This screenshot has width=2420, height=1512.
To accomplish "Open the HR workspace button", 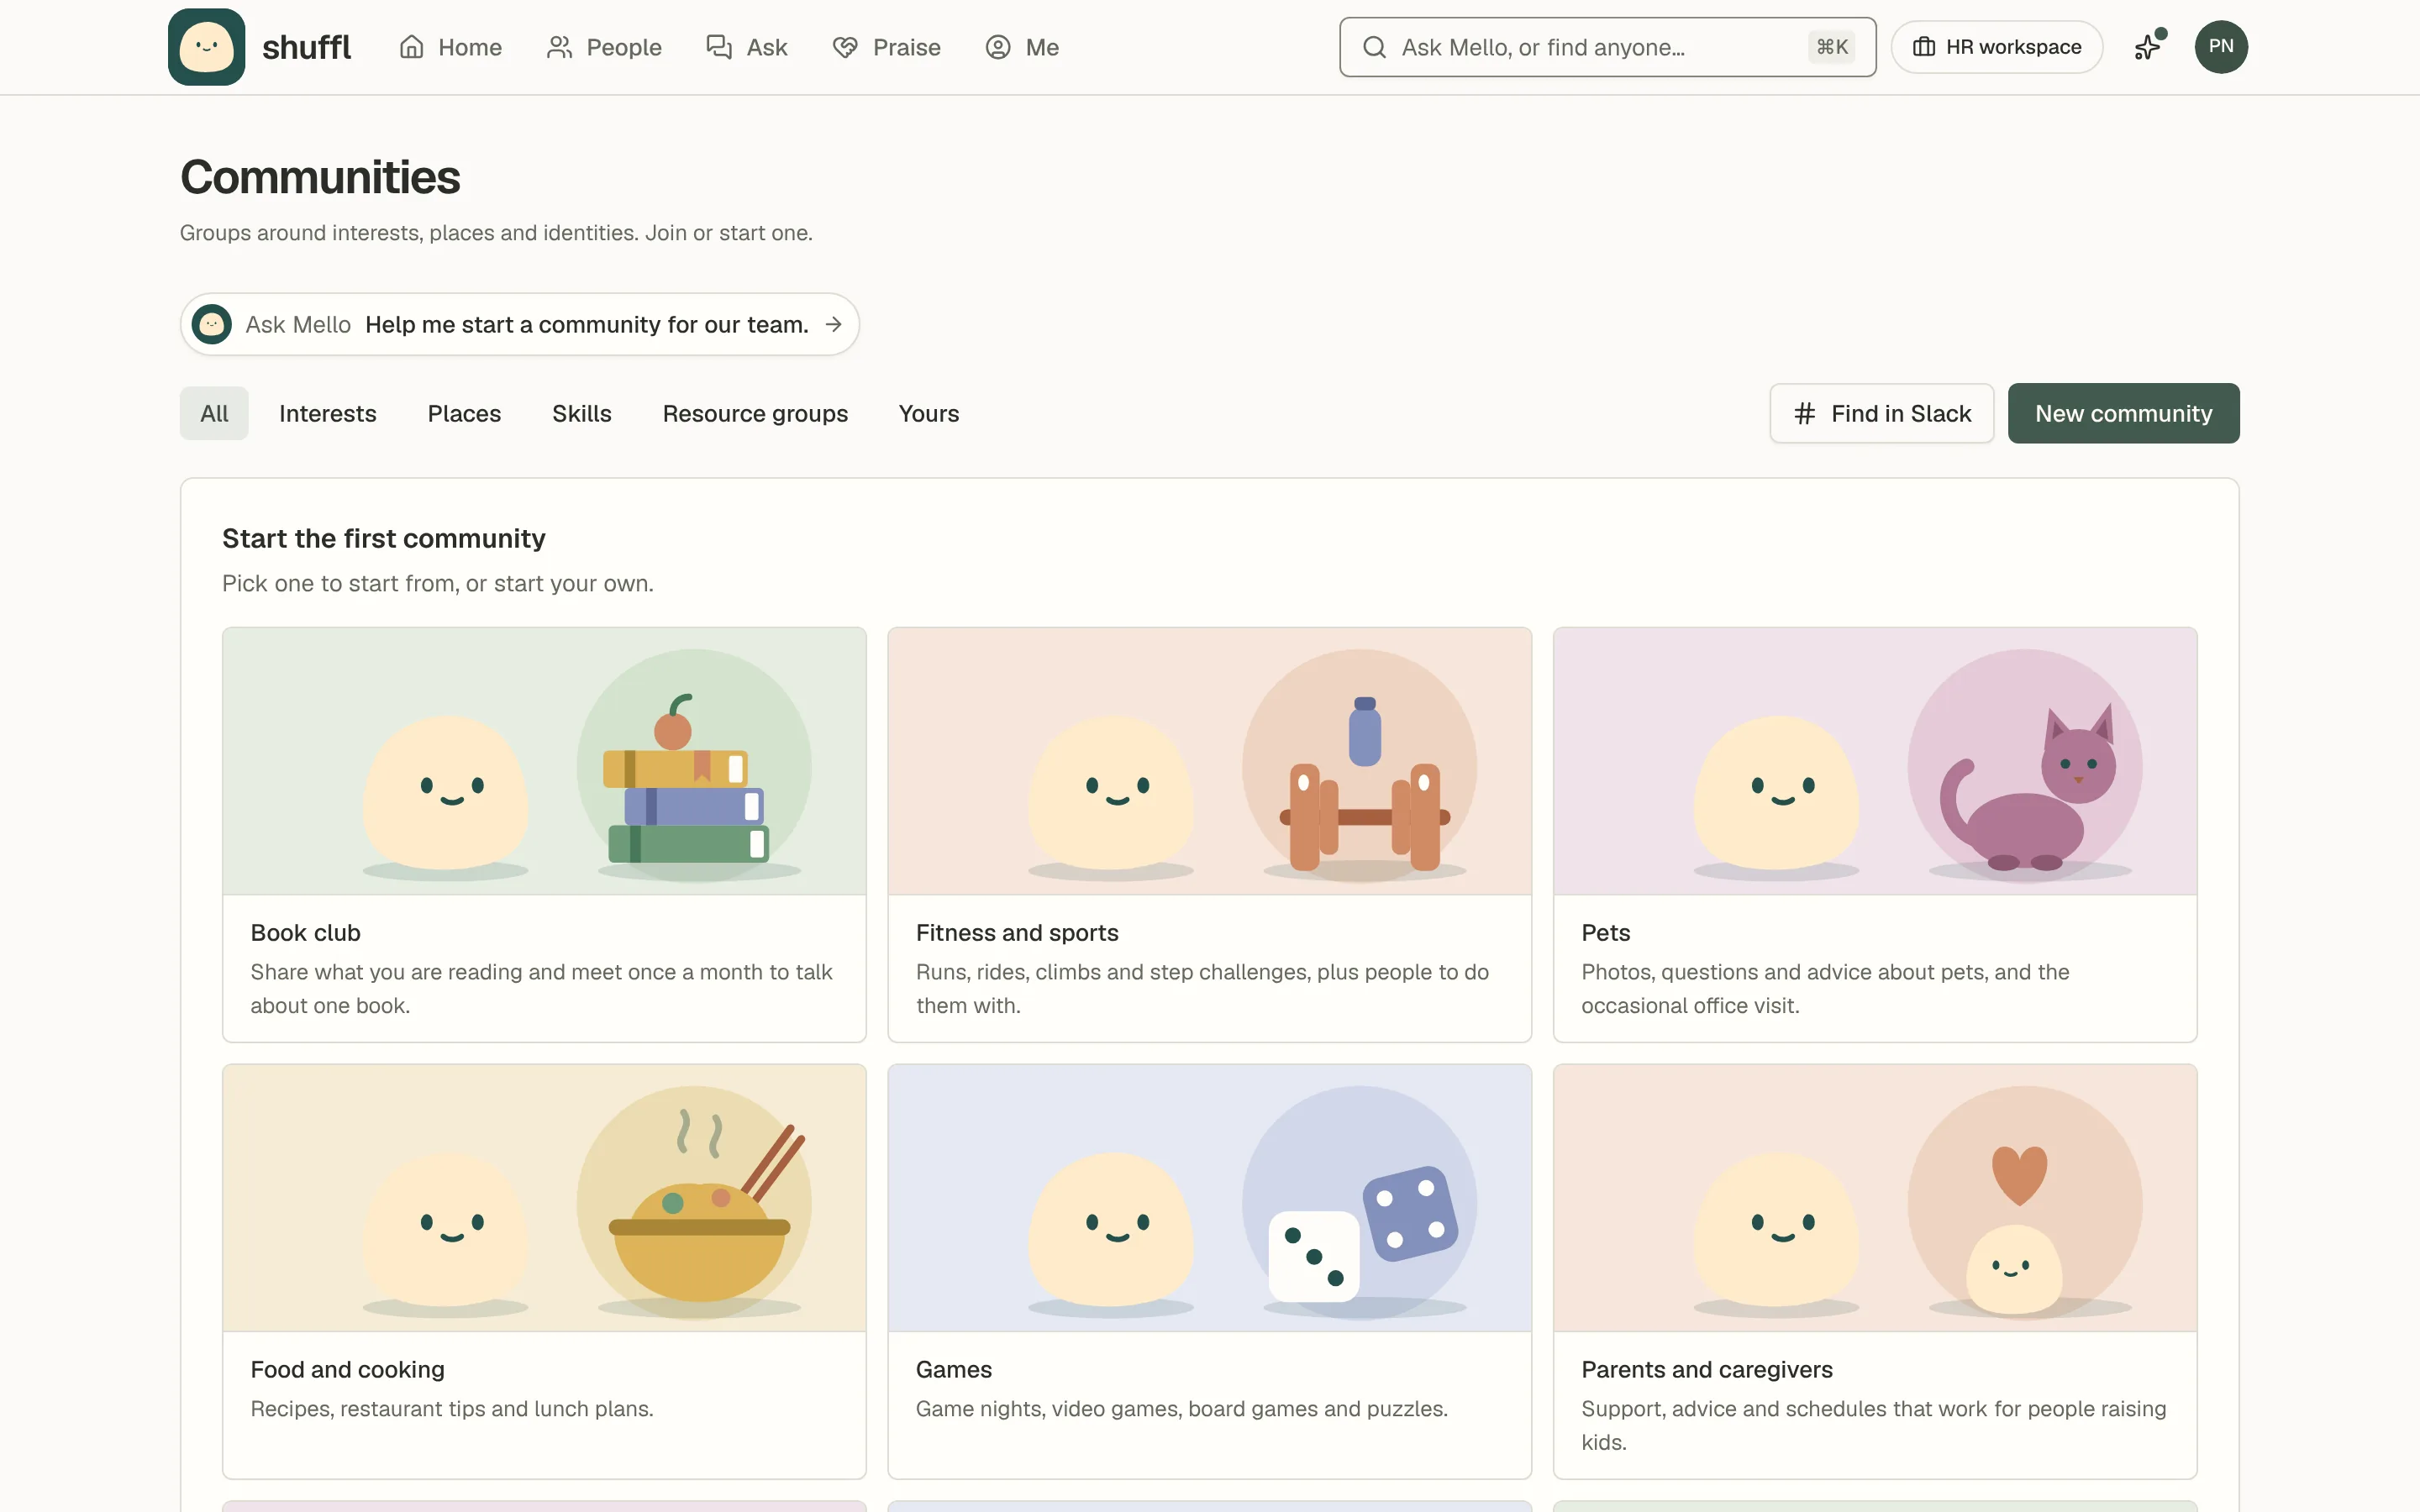I will click(x=1997, y=47).
